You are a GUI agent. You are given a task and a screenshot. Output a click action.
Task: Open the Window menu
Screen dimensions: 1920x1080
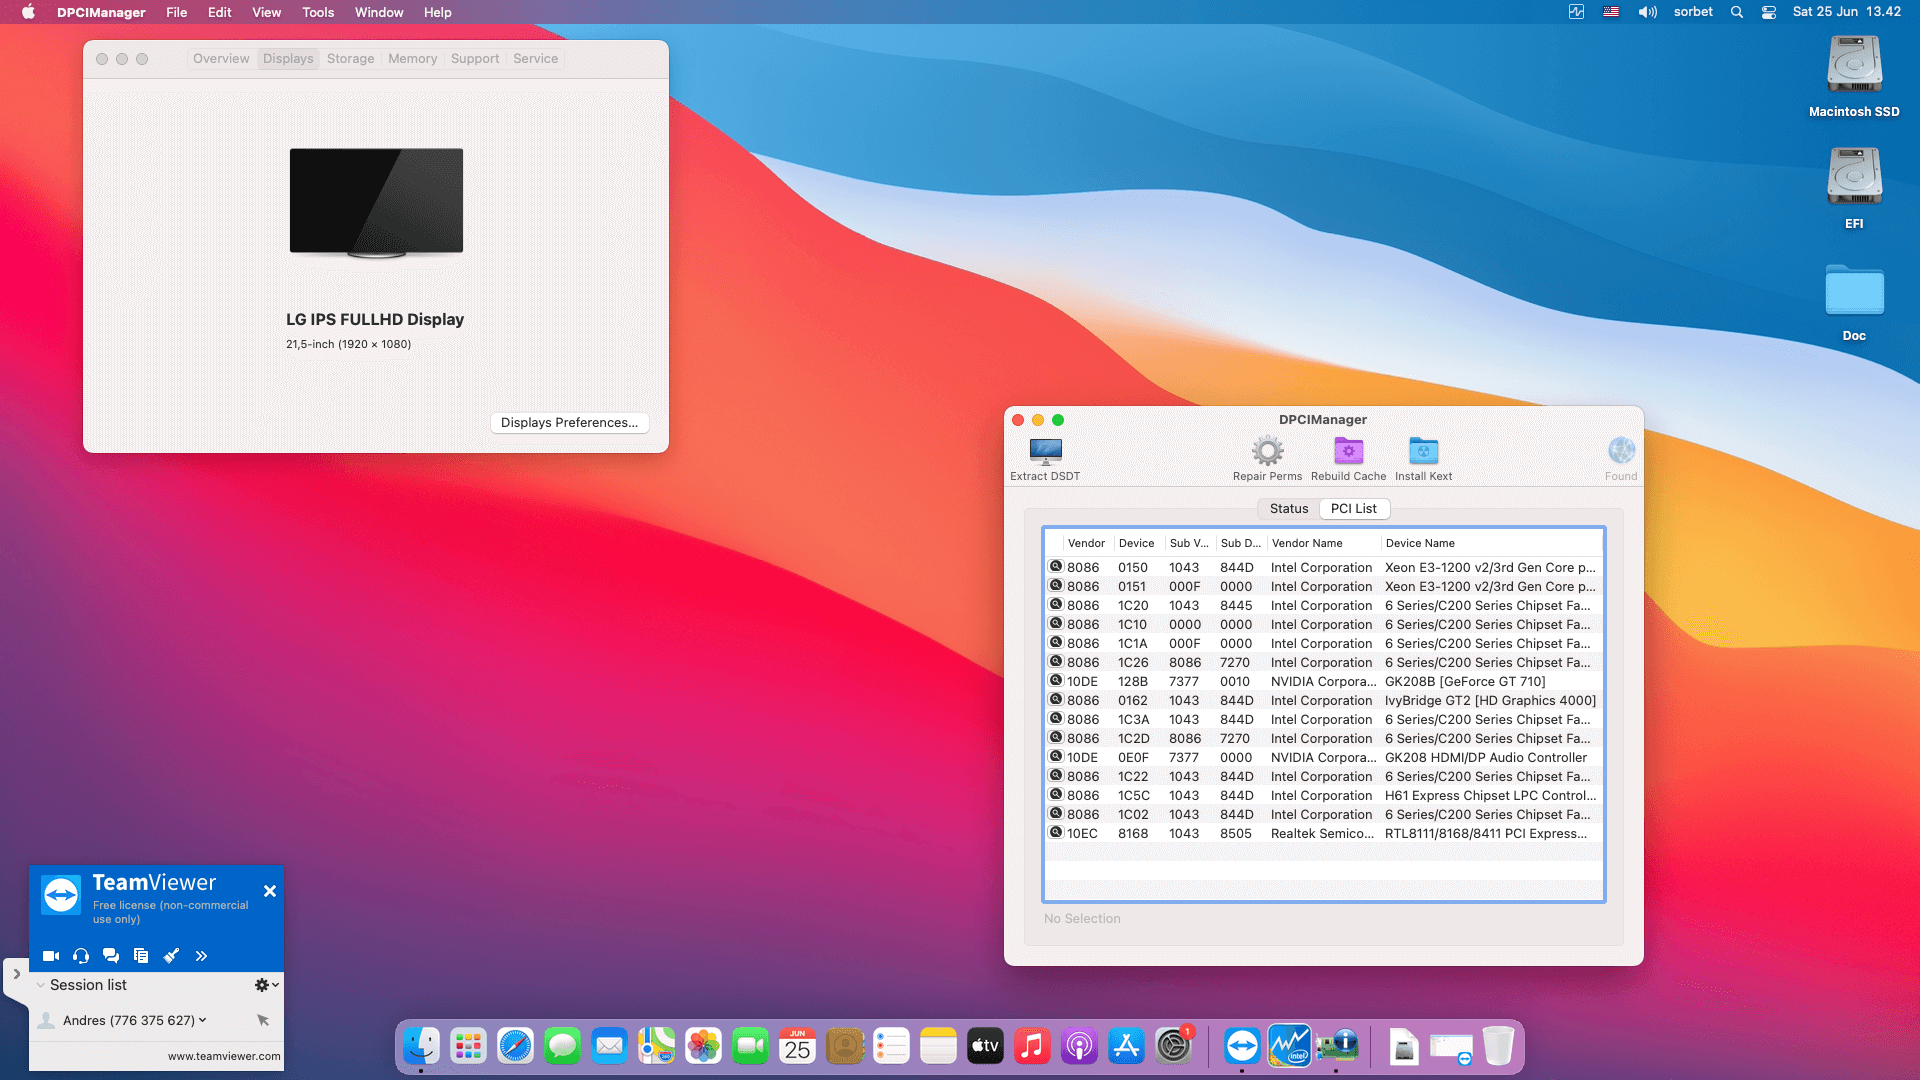pos(379,12)
